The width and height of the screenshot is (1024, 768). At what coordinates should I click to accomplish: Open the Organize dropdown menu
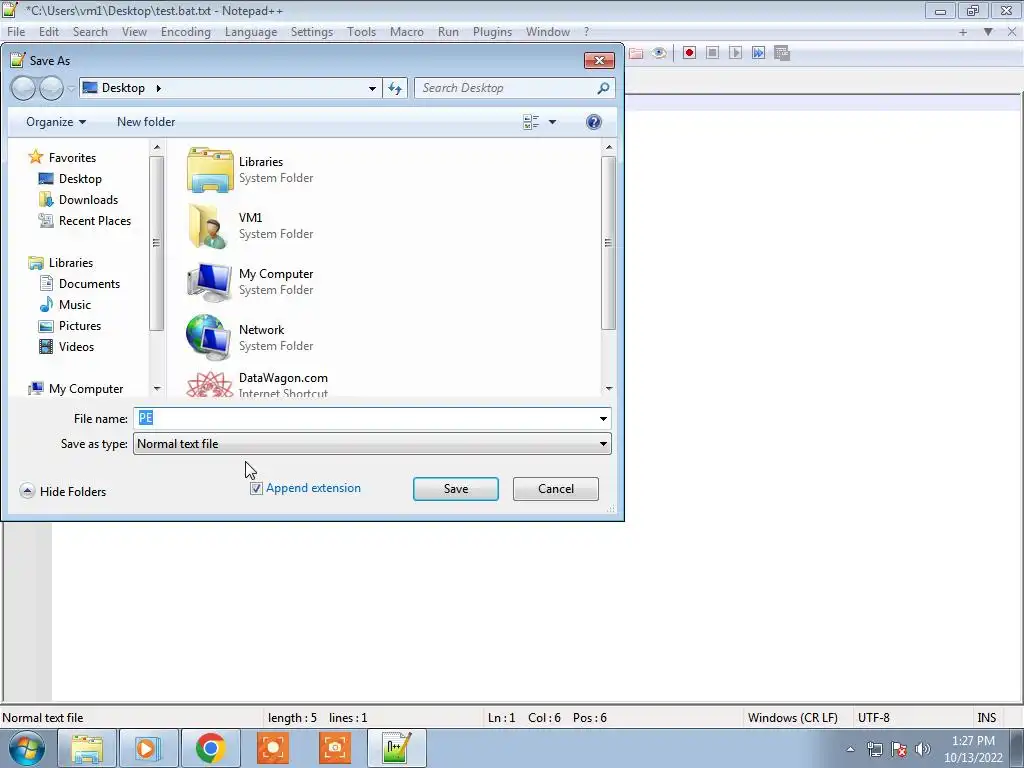click(56, 122)
